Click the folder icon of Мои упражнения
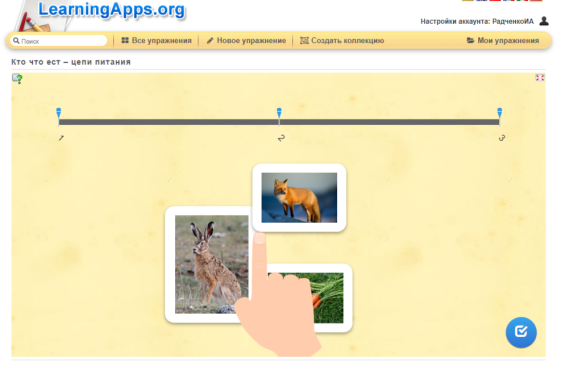The width and height of the screenshot is (561, 370). click(x=470, y=40)
